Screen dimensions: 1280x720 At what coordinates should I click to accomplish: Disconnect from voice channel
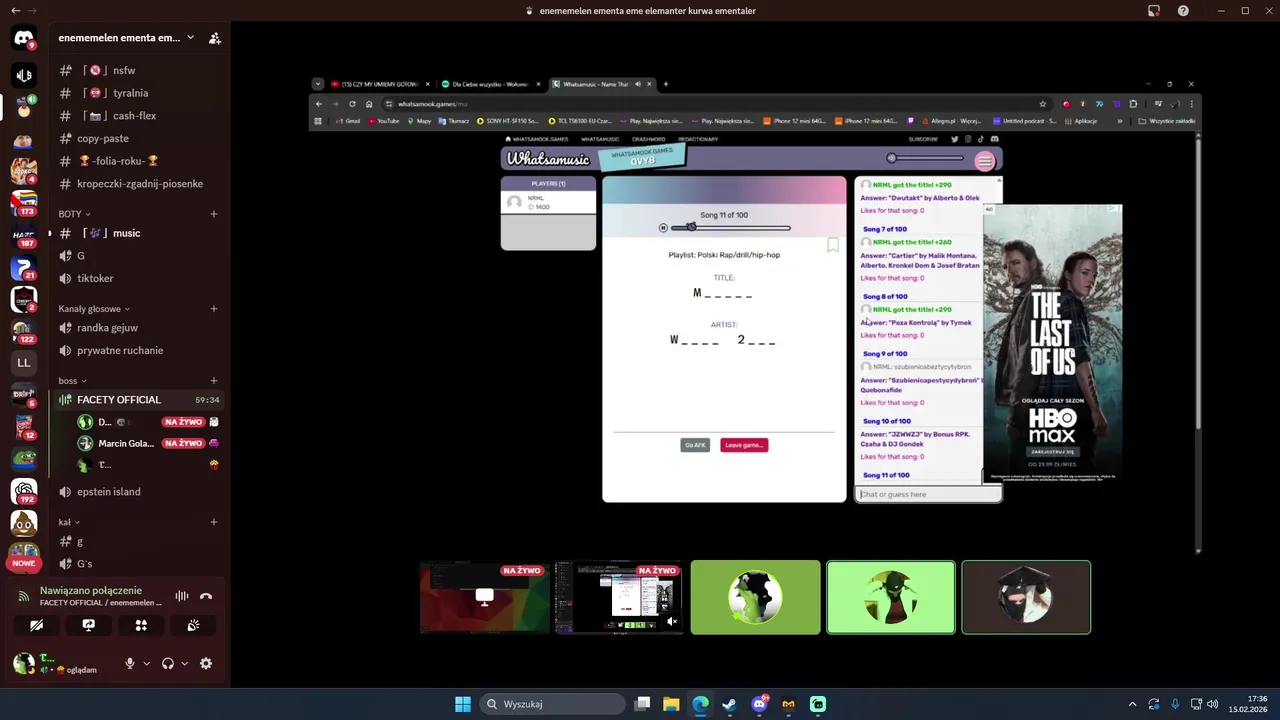pyautogui.click(x=206, y=596)
